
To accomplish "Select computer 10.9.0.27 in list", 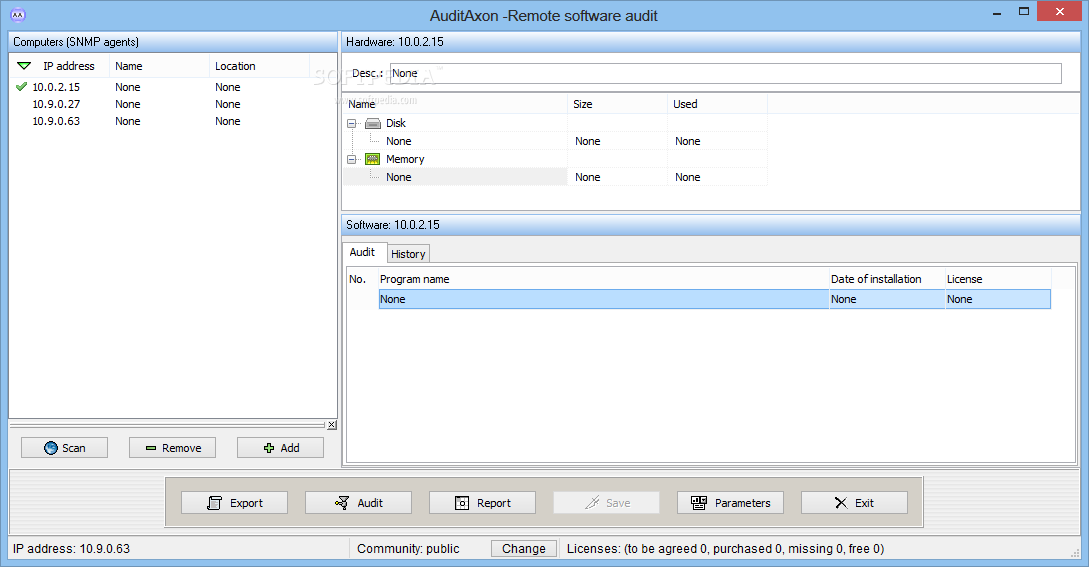I will click(56, 104).
